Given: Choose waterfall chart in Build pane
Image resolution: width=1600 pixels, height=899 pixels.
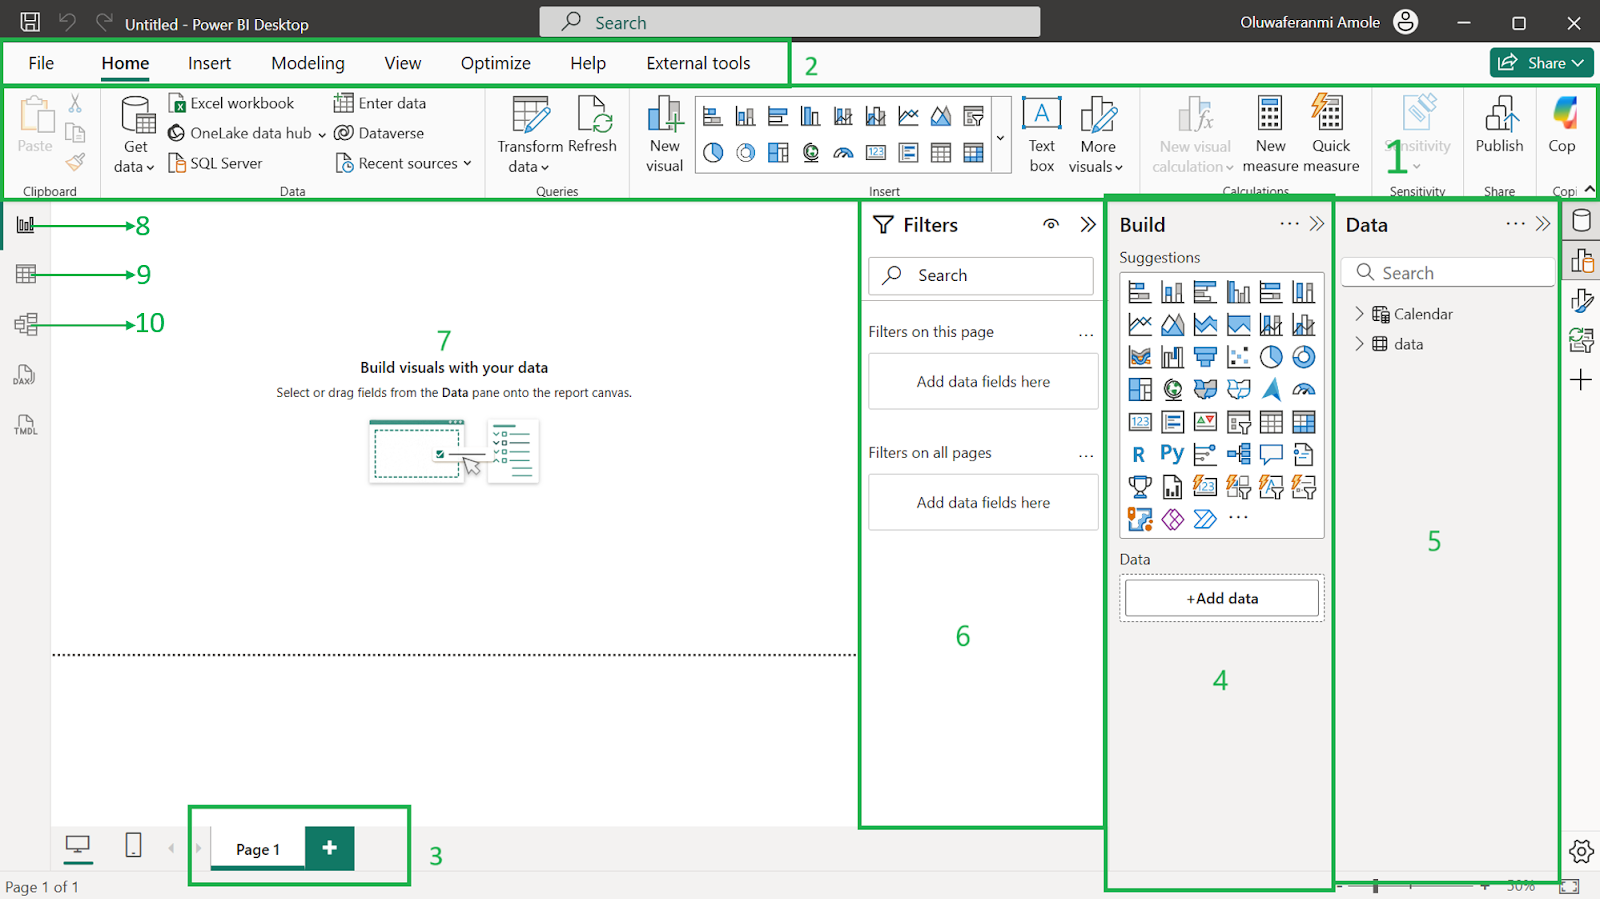Looking at the screenshot, I should [1172, 357].
